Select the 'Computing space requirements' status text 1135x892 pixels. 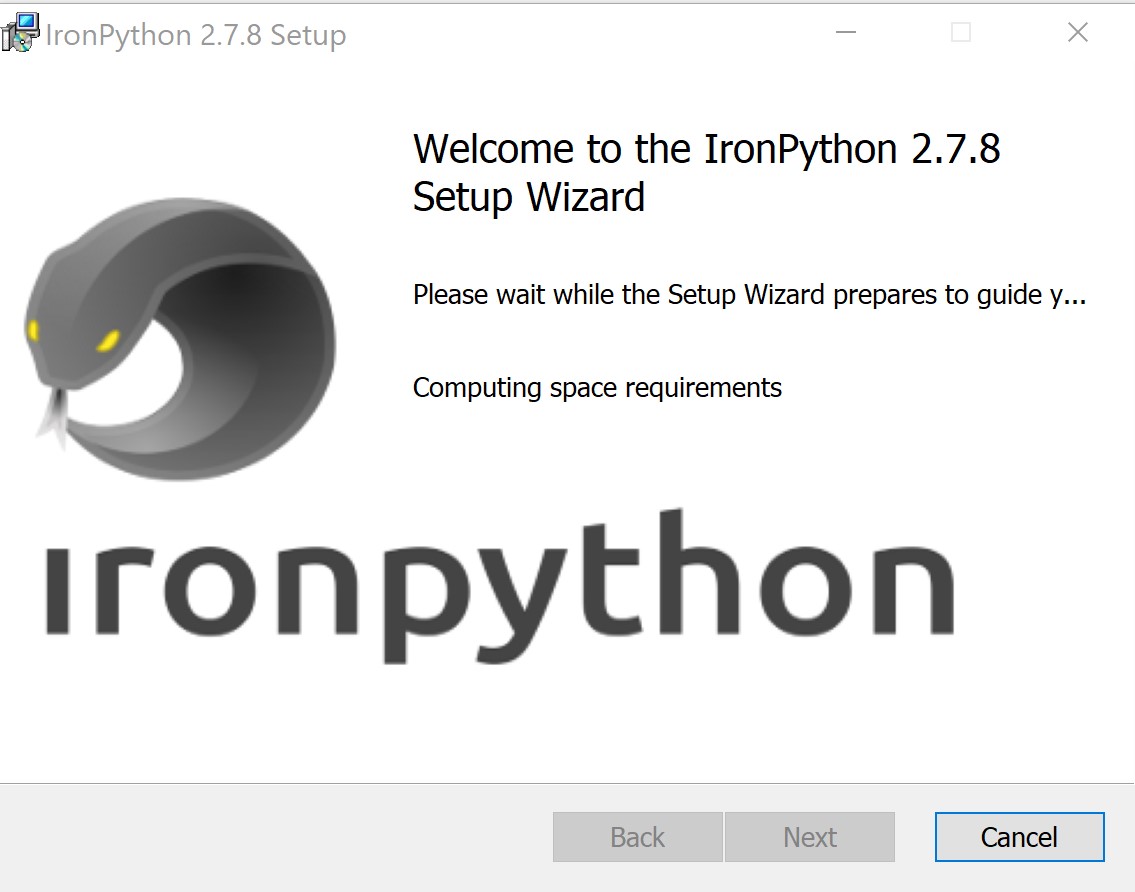(x=596, y=388)
